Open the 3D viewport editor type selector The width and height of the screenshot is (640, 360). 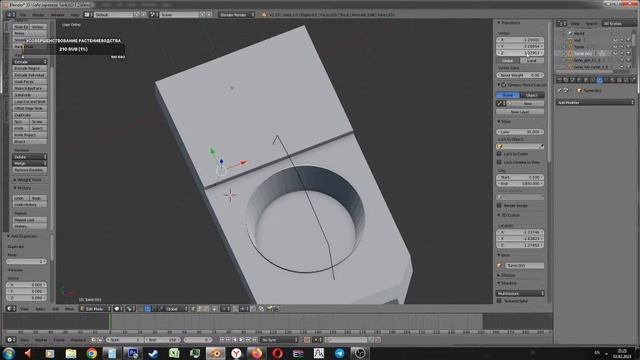[11, 309]
